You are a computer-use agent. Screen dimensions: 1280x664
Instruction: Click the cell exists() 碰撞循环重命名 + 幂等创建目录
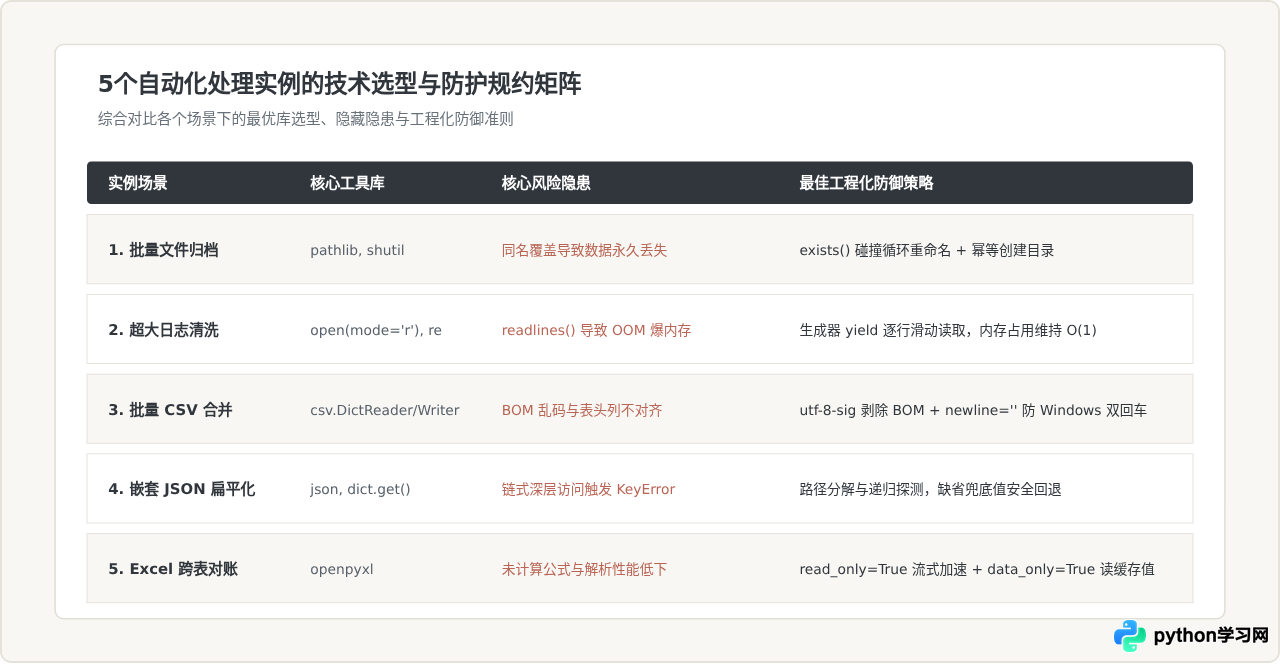927,250
